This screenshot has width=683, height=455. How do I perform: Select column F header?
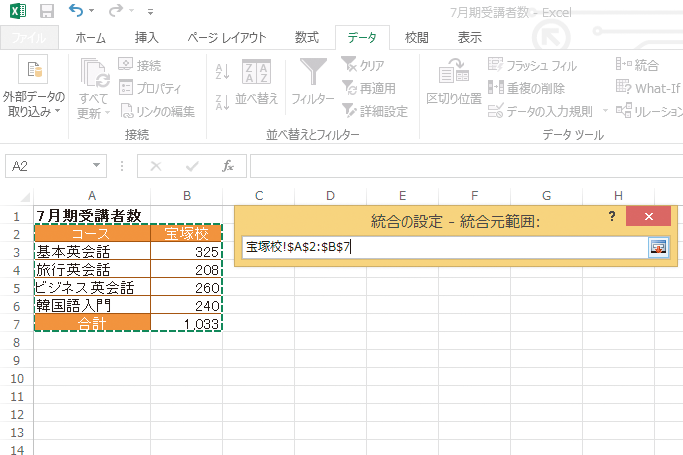(474, 196)
